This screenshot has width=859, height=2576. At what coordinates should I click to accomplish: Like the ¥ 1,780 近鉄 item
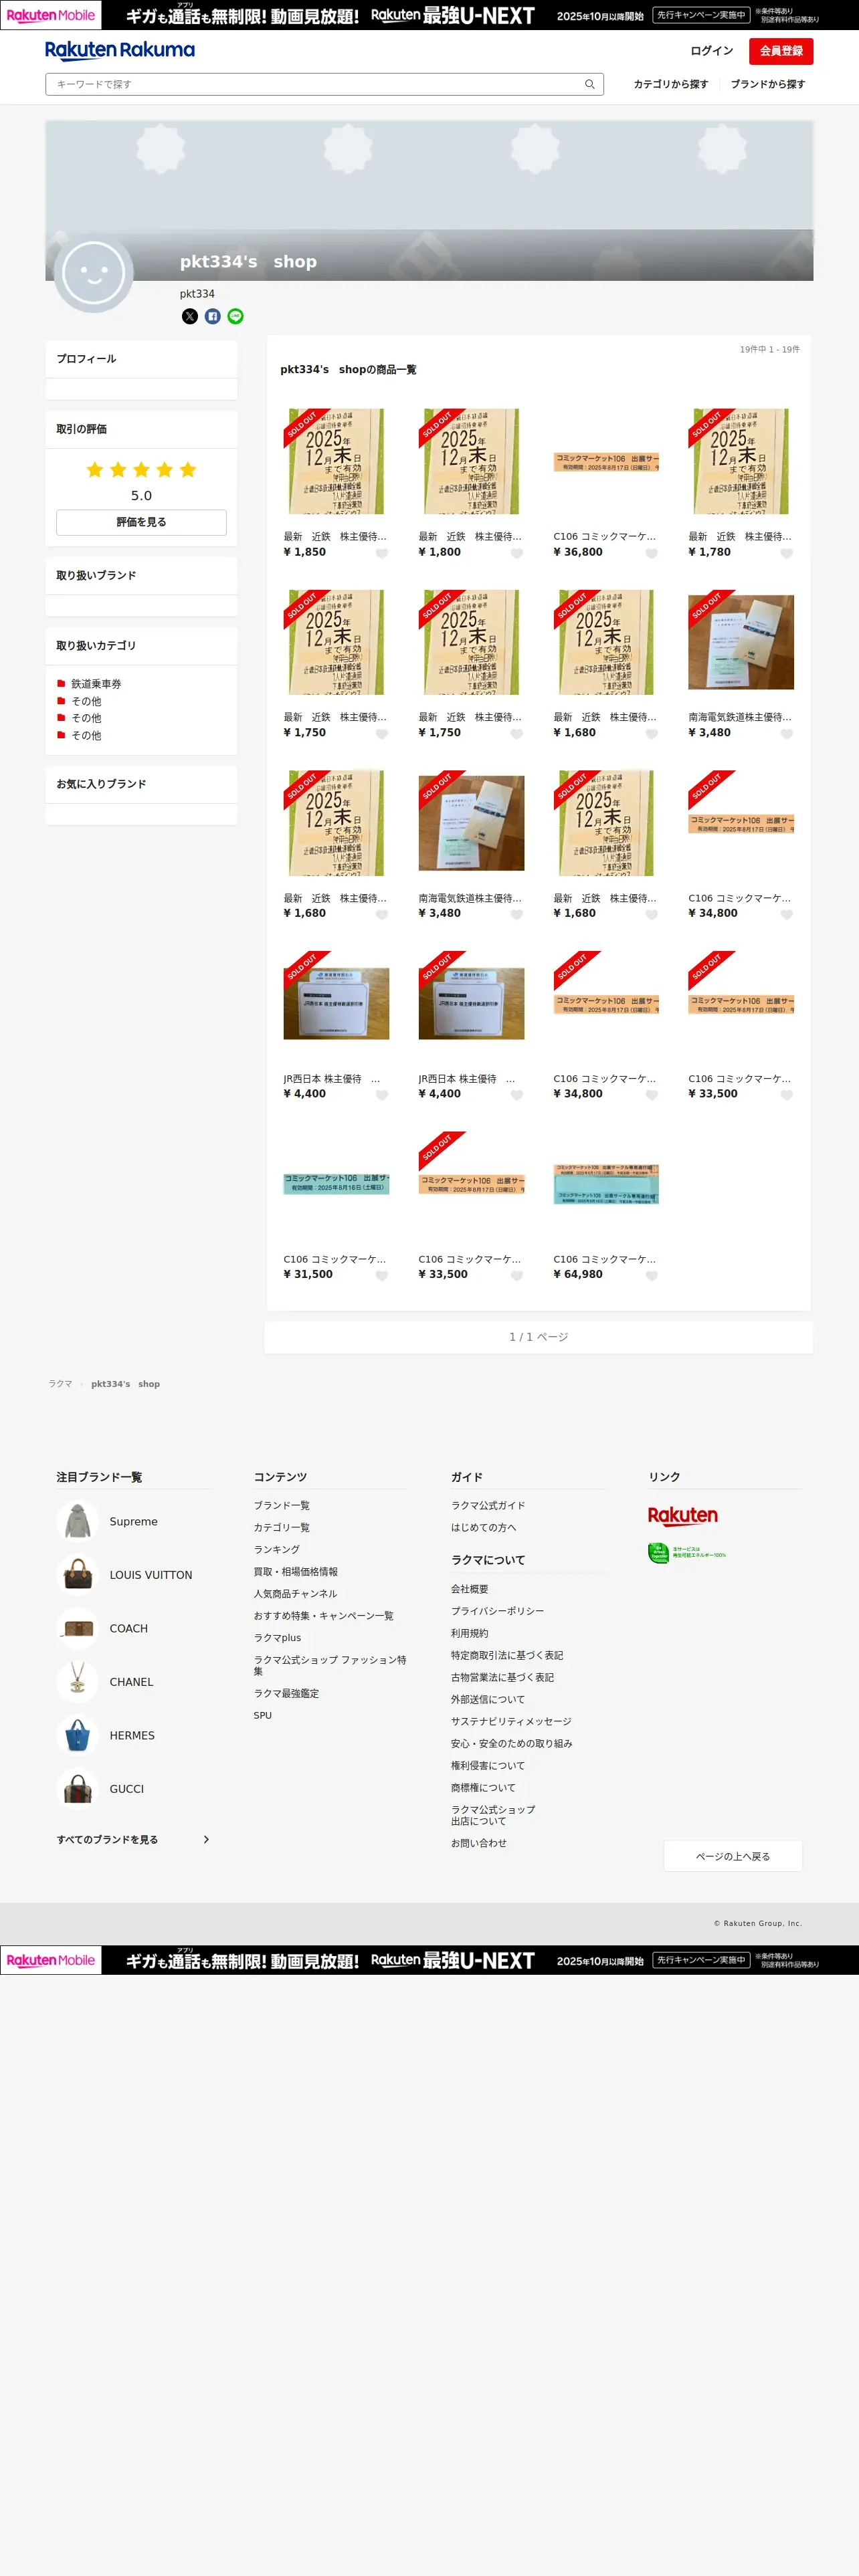787,553
